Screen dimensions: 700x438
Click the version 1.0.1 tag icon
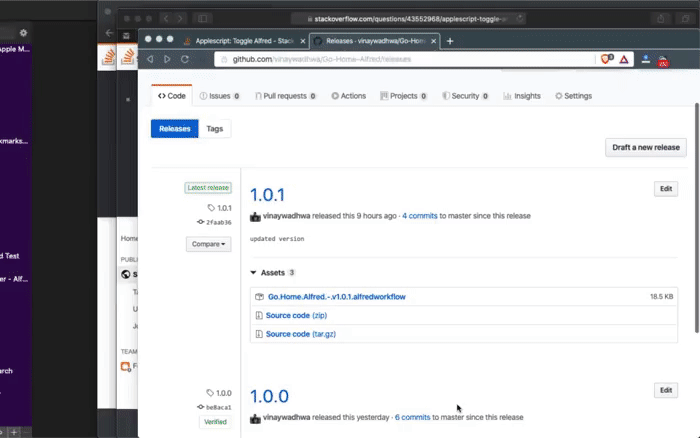[x=211, y=208]
